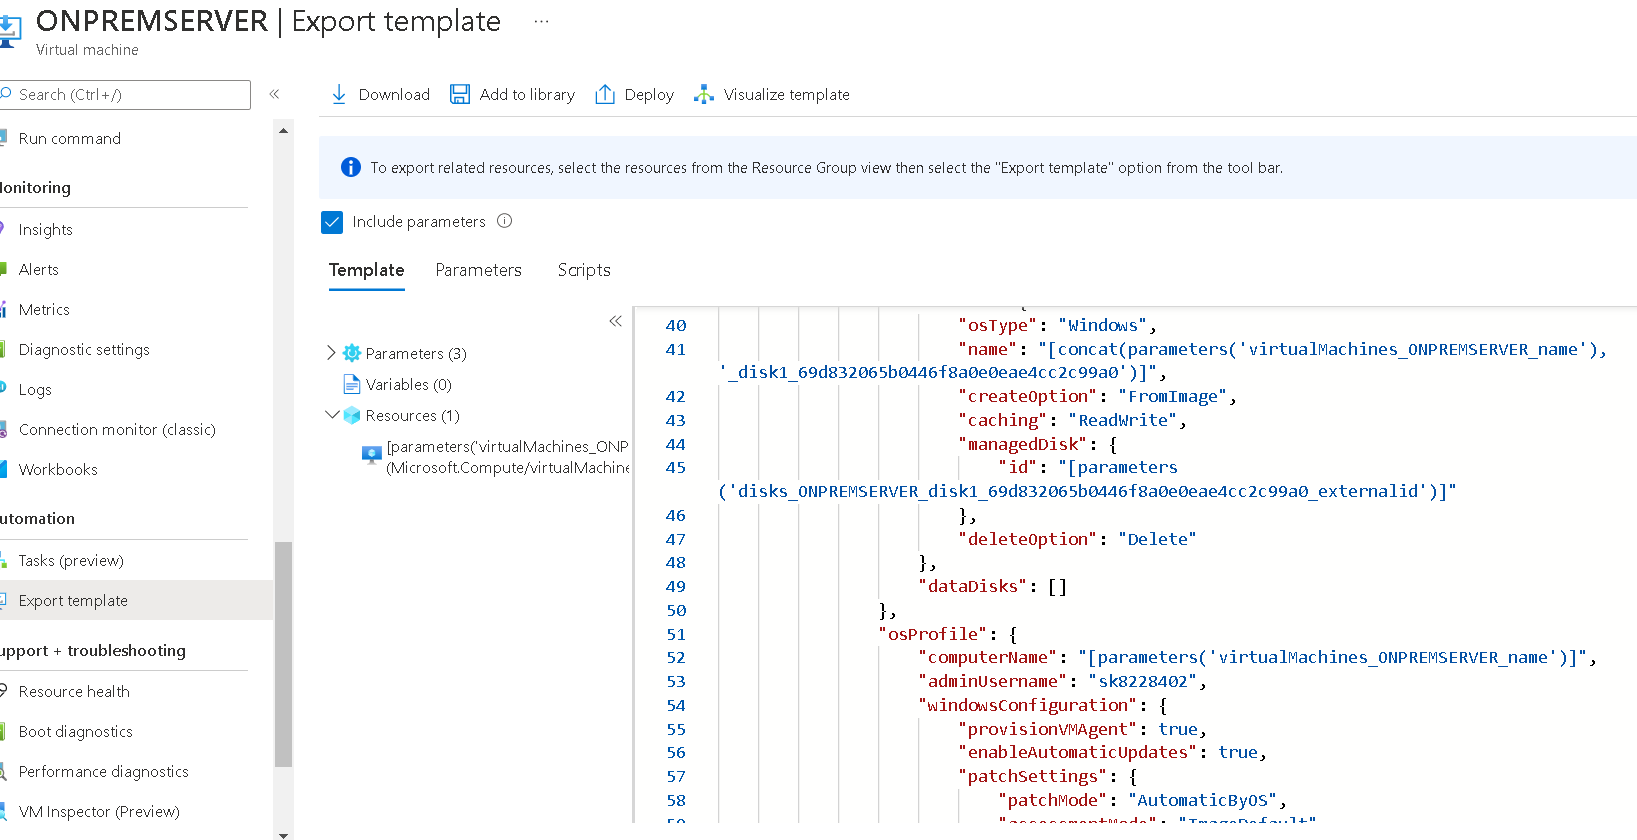
Task: Open the Run command menu item
Action: point(70,138)
